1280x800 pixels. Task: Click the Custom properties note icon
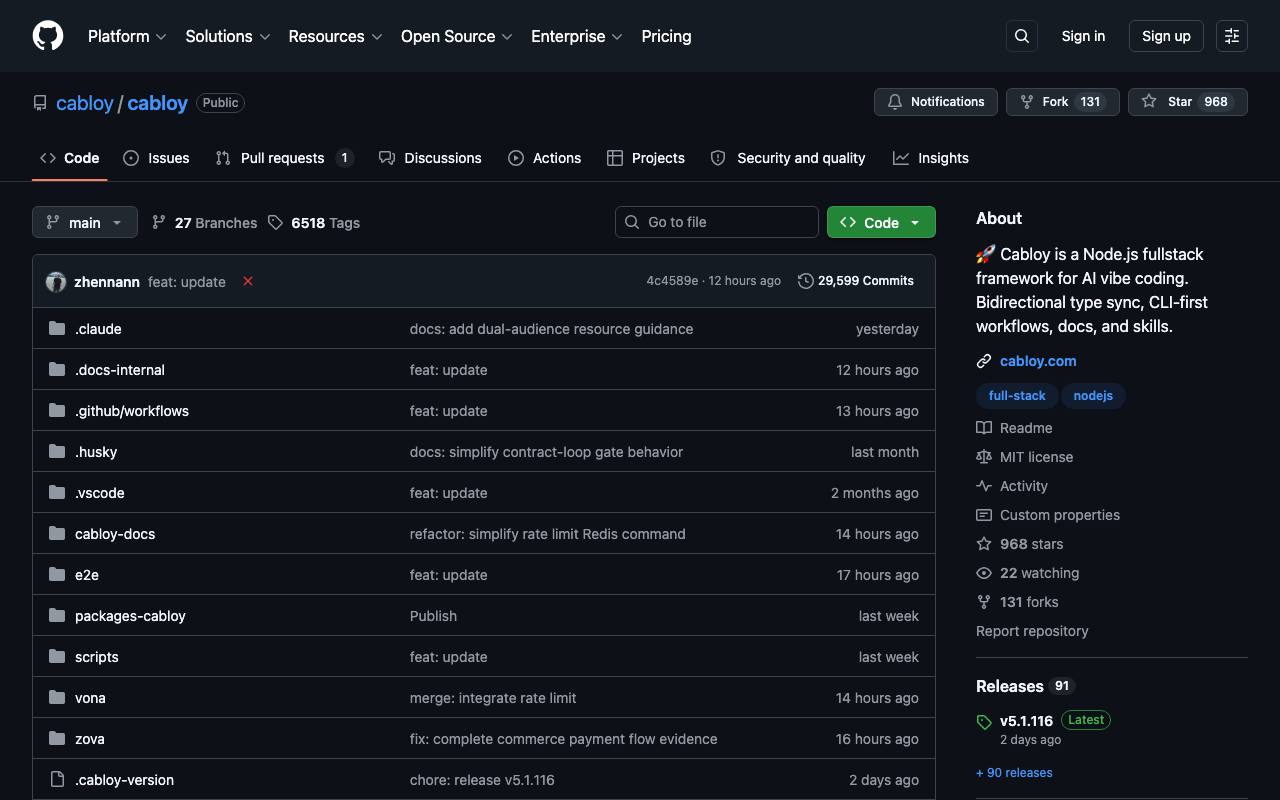(x=984, y=515)
